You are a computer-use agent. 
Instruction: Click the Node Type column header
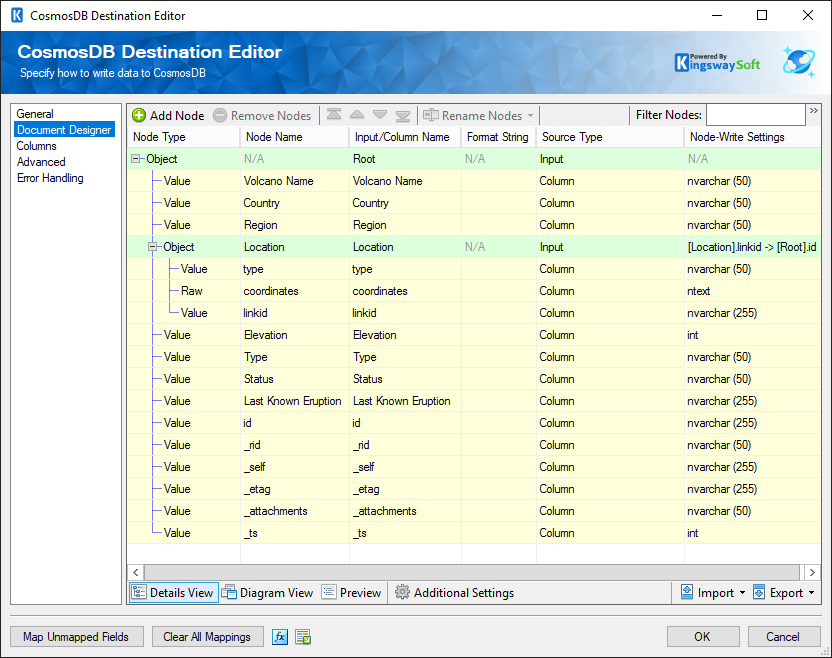[x=184, y=137]
